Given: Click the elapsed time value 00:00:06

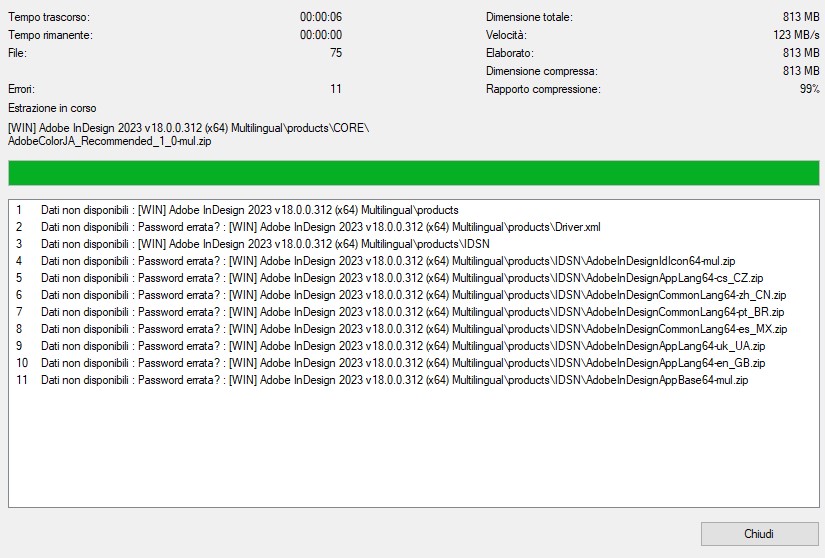Looking at the screenshot, I should point(321,17).
